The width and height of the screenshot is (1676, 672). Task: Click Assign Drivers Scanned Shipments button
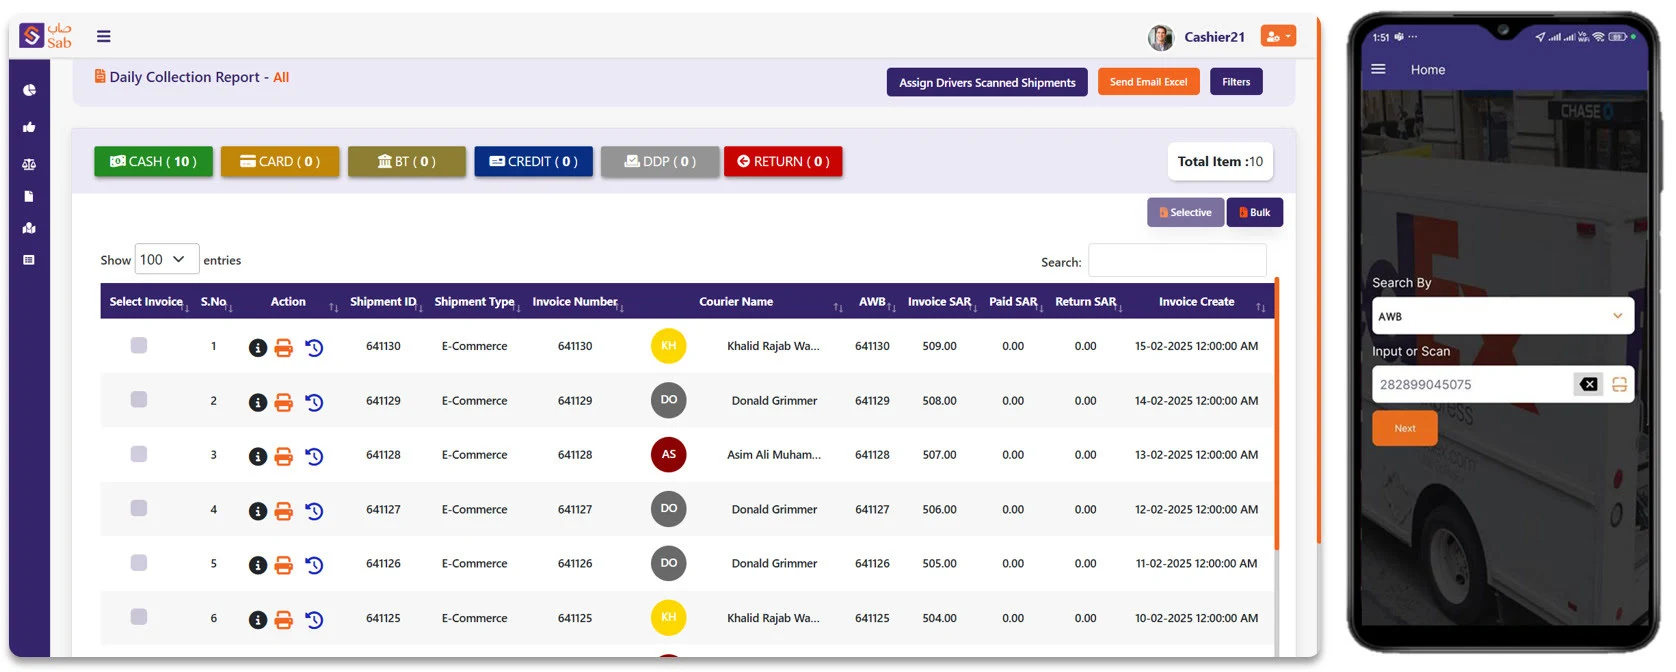(987, 82)
